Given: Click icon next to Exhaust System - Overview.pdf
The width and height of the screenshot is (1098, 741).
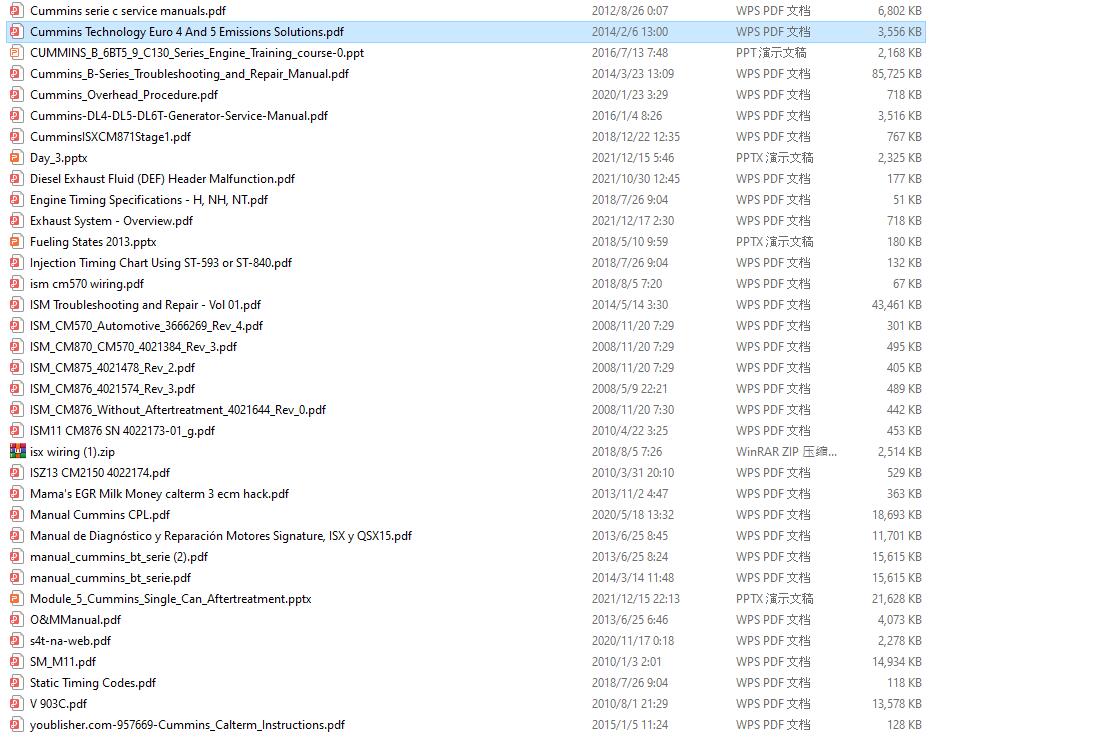Looking at the screenshot, I should coord(15,221).
